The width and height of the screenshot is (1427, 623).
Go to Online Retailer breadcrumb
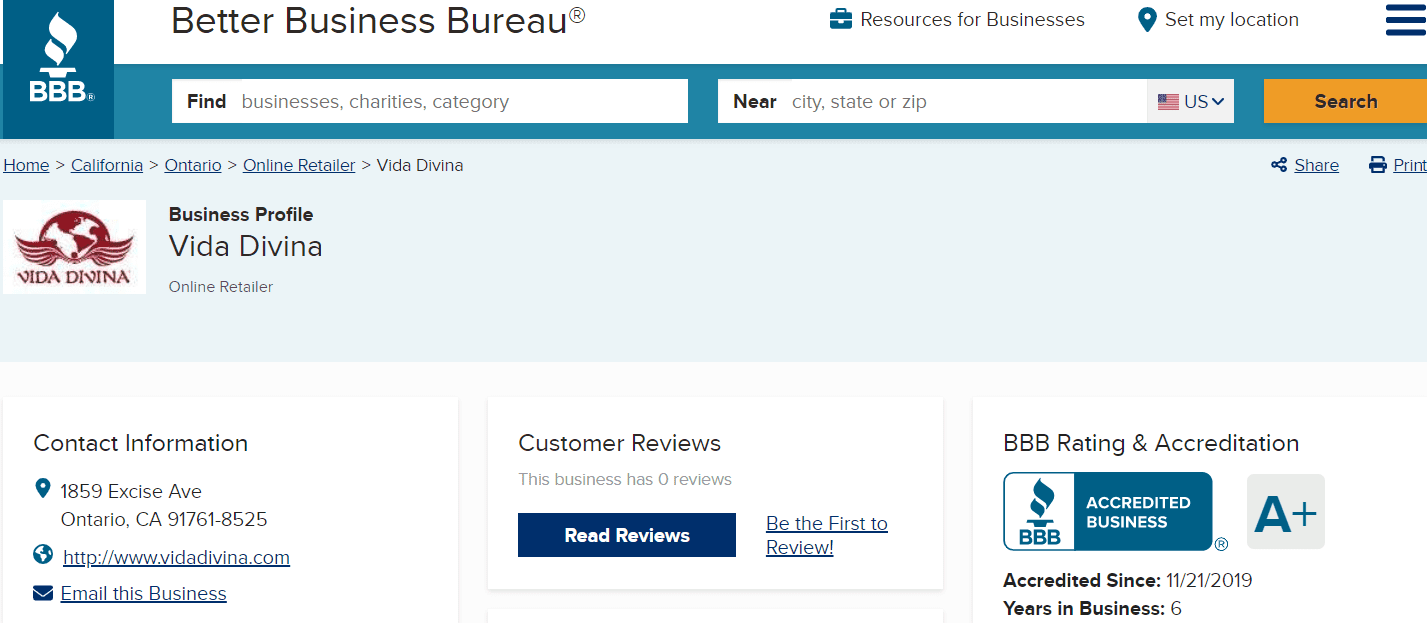pos(299,165)
